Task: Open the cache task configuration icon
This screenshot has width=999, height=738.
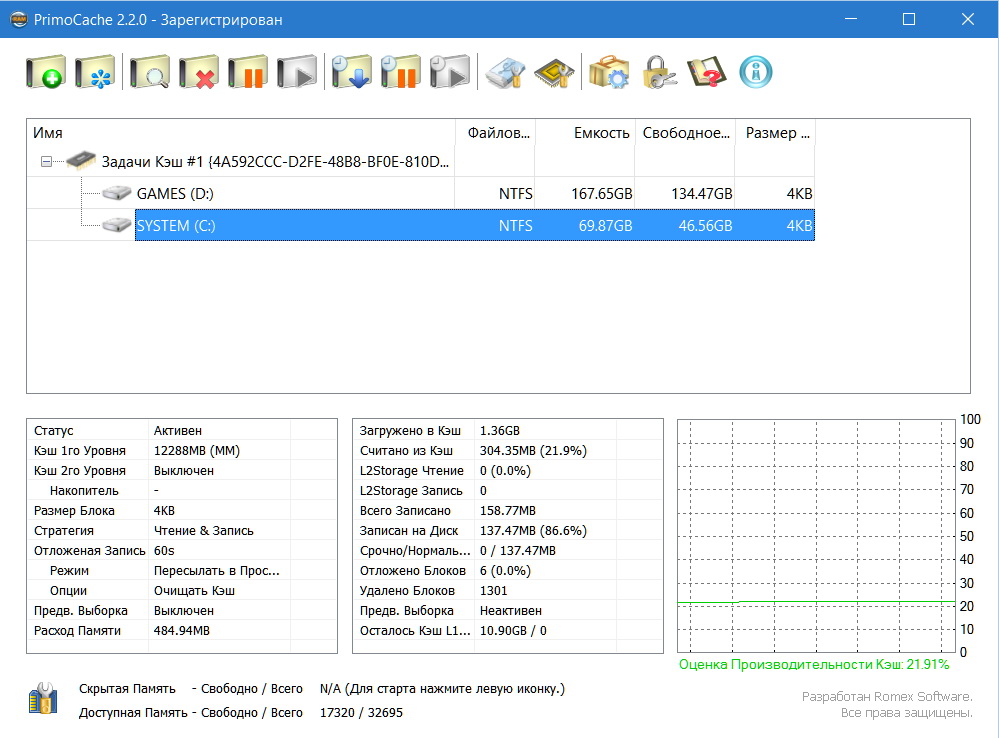Action: click(94, 71)
